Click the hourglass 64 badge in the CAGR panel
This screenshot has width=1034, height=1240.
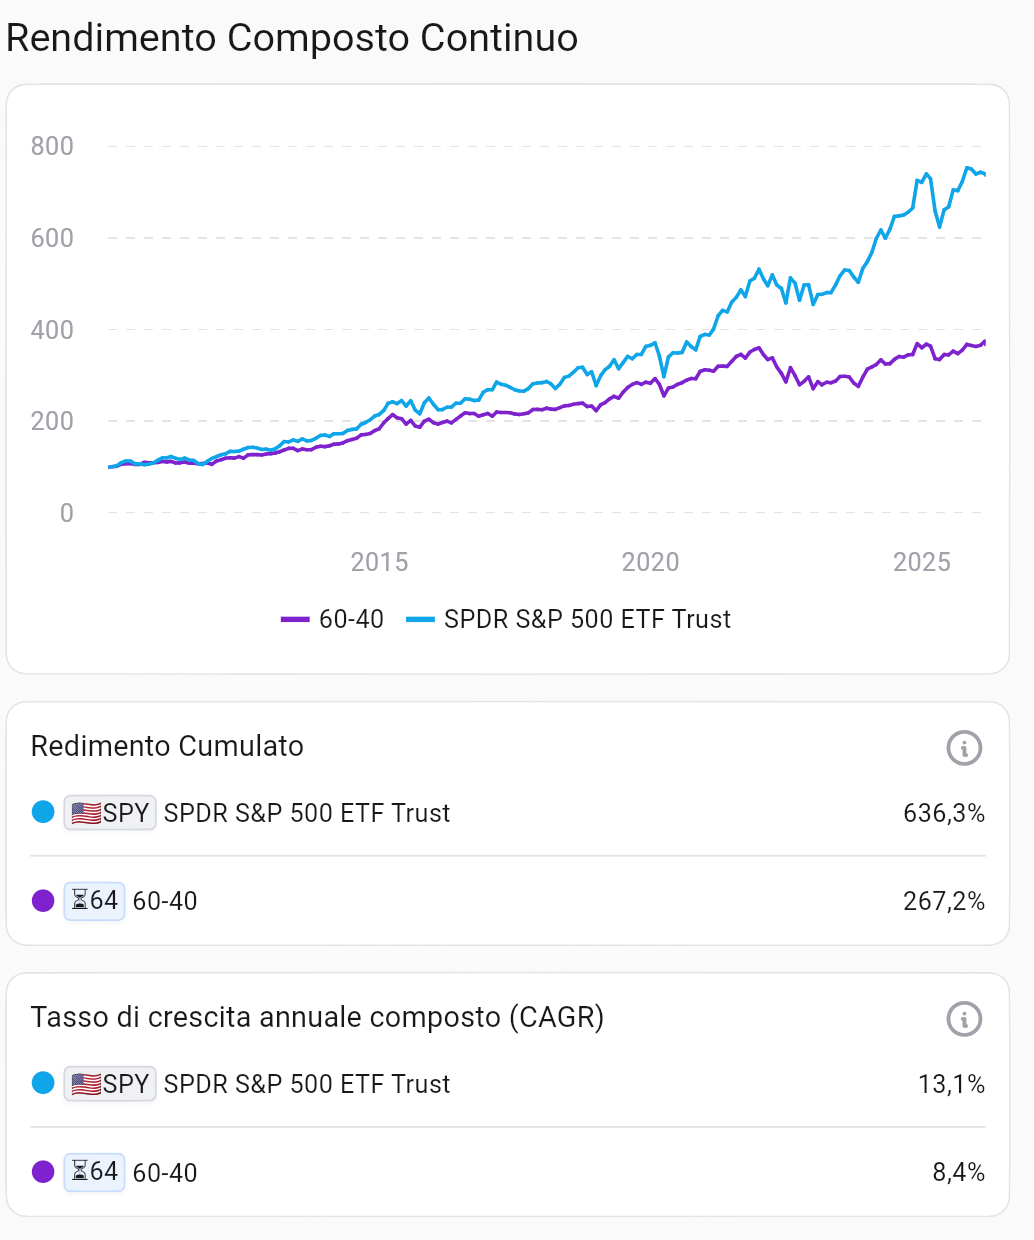(93, 1172)
